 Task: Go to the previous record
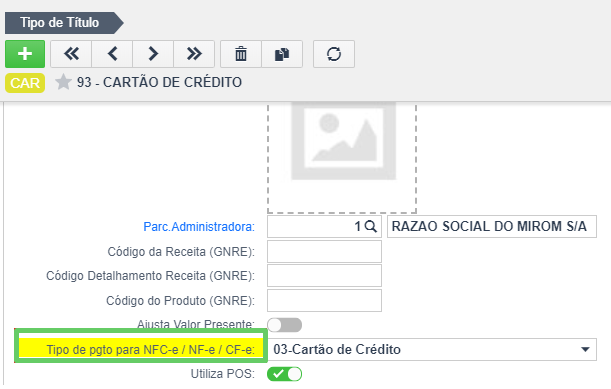coord(112,54)
